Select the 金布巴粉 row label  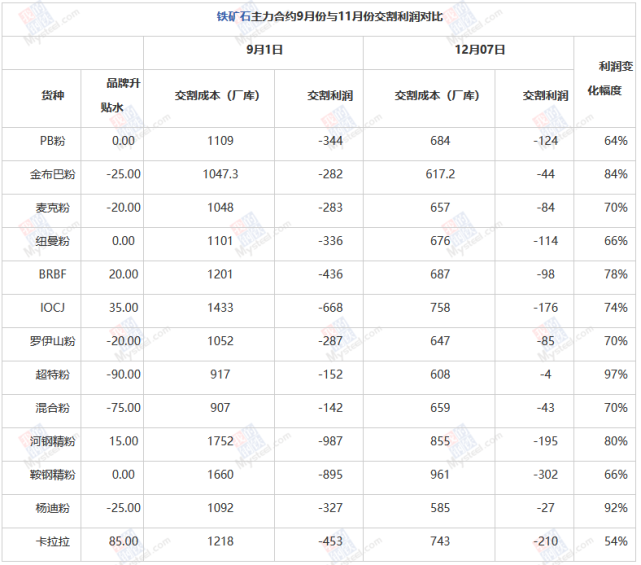pyautogui.click(x=52, y=175)
